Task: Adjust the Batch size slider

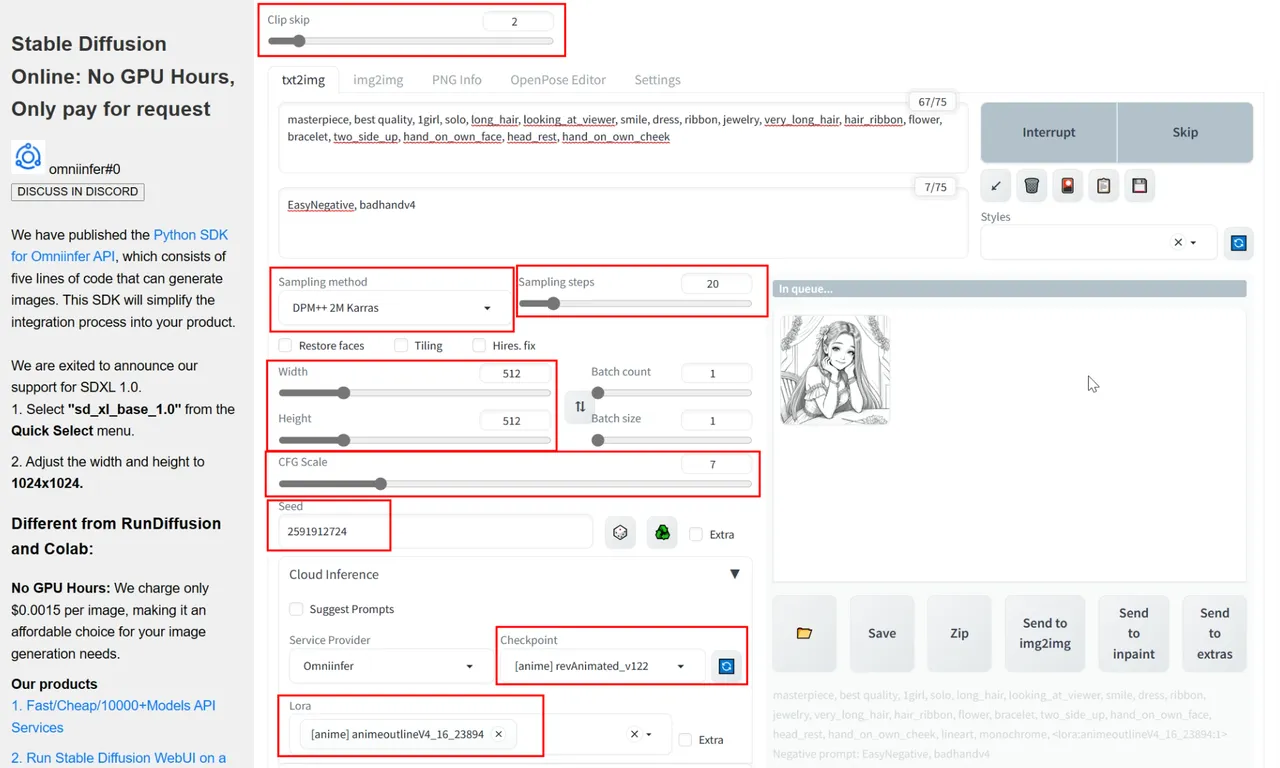Action: click(x=671, y=440)
